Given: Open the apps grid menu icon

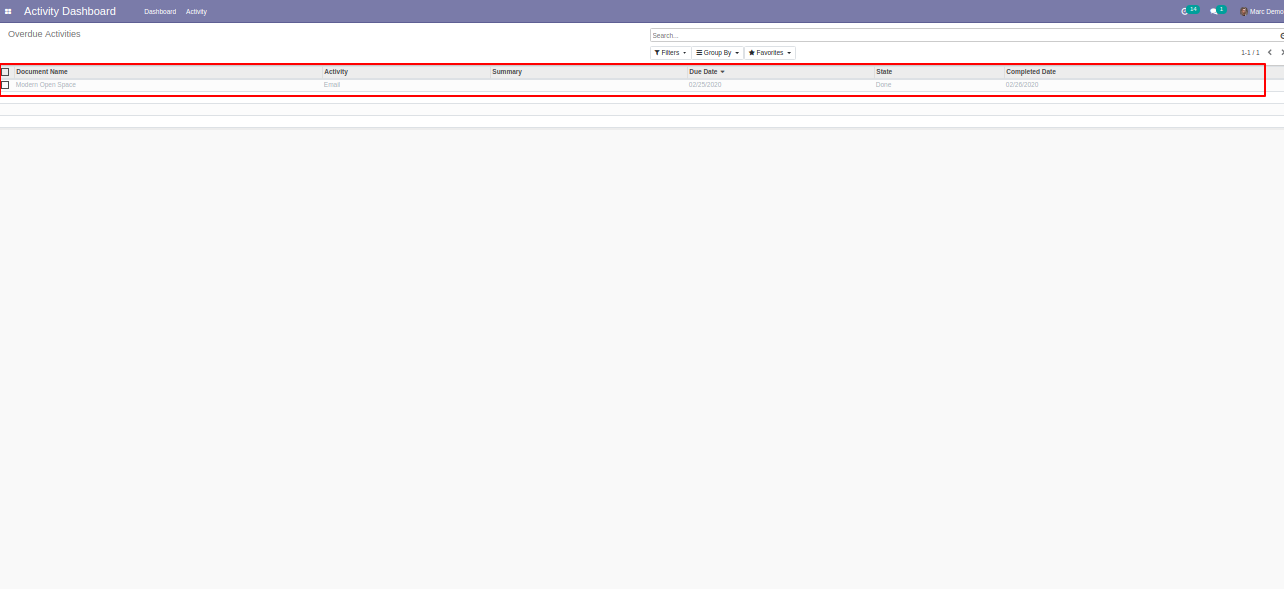Looking at the screenshot, I should (8, 11).
